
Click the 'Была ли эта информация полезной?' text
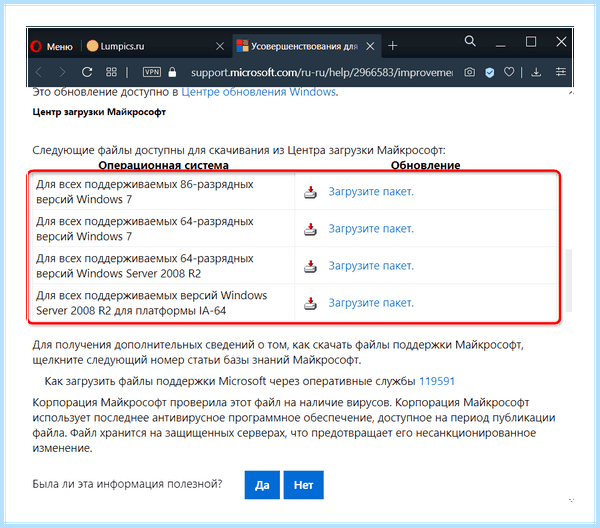pos(127,484)
